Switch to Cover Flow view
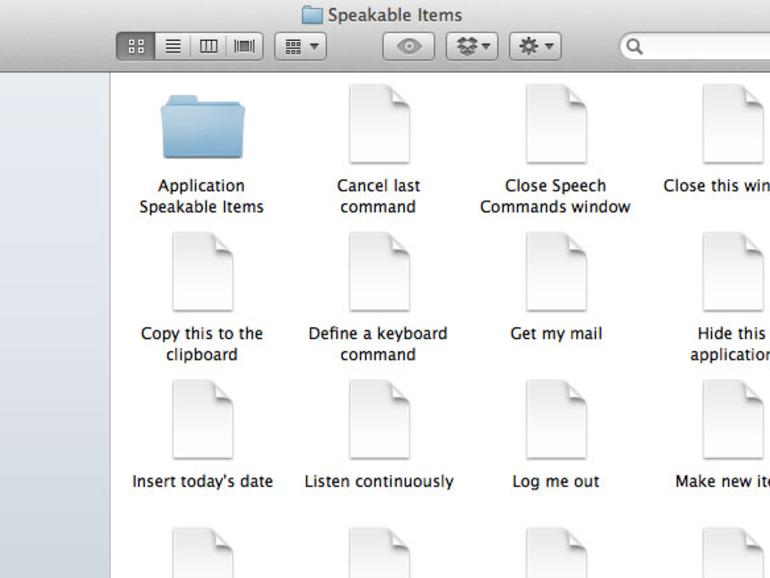The height and width of the screenshot is (578, 770). 245,47
